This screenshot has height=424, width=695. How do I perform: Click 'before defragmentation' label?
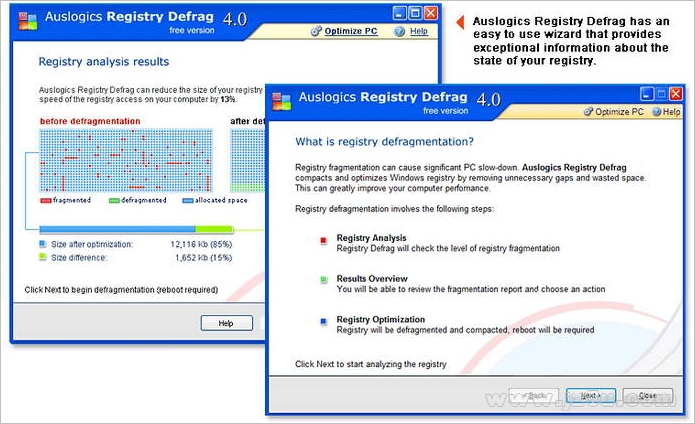pos(90,121)
